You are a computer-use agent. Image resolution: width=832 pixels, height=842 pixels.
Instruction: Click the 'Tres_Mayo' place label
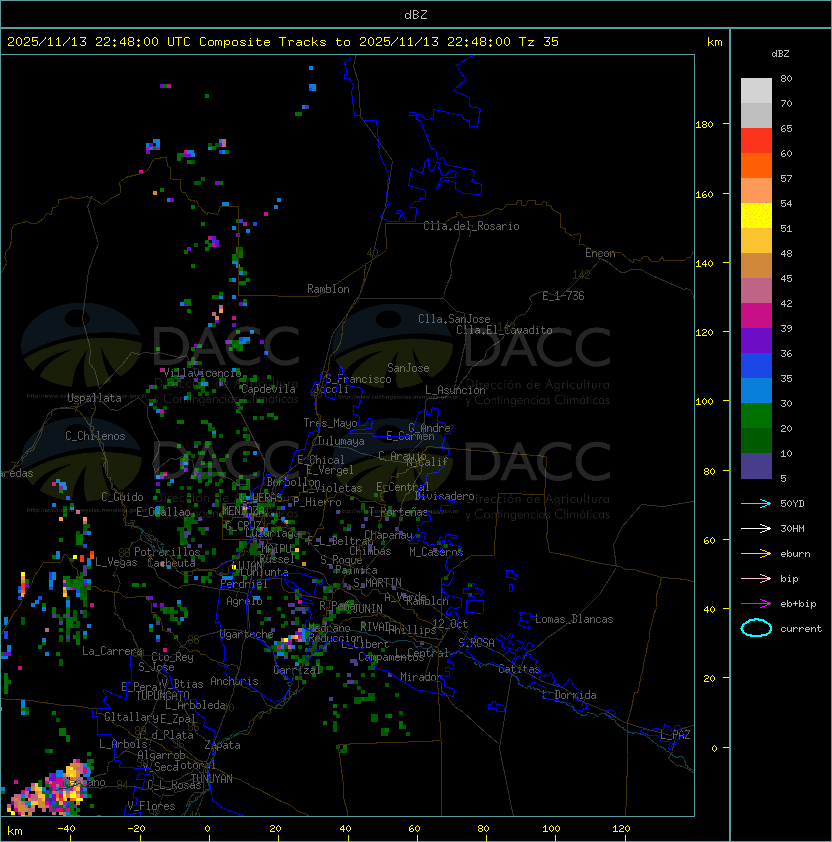330,423
